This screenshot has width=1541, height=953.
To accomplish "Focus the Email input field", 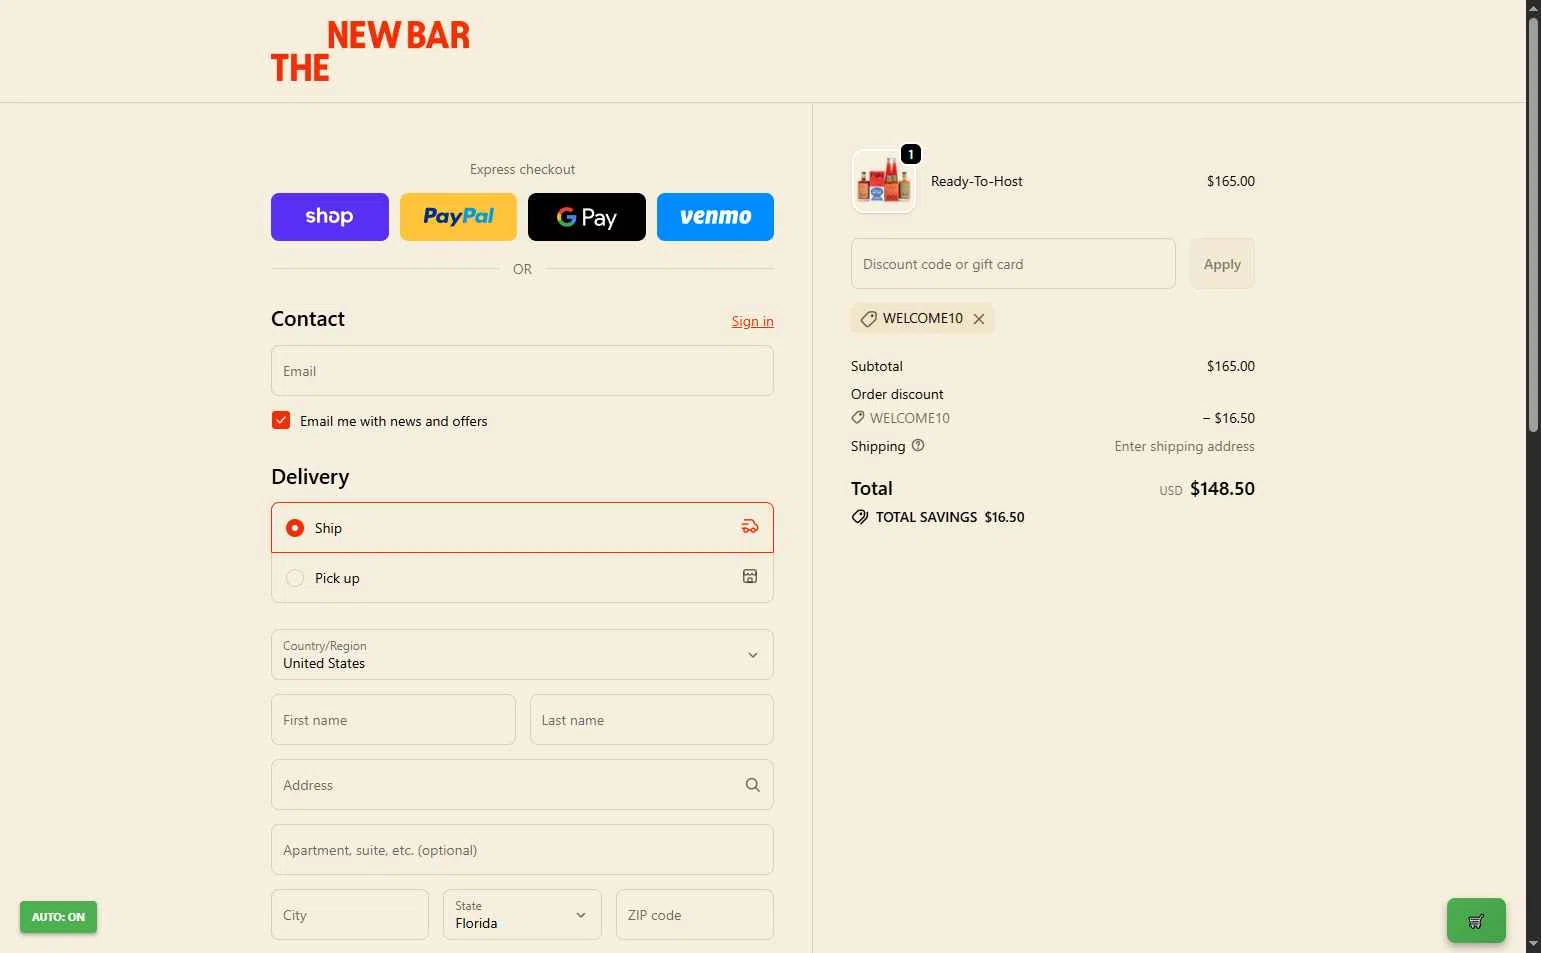I will [522, 371].
